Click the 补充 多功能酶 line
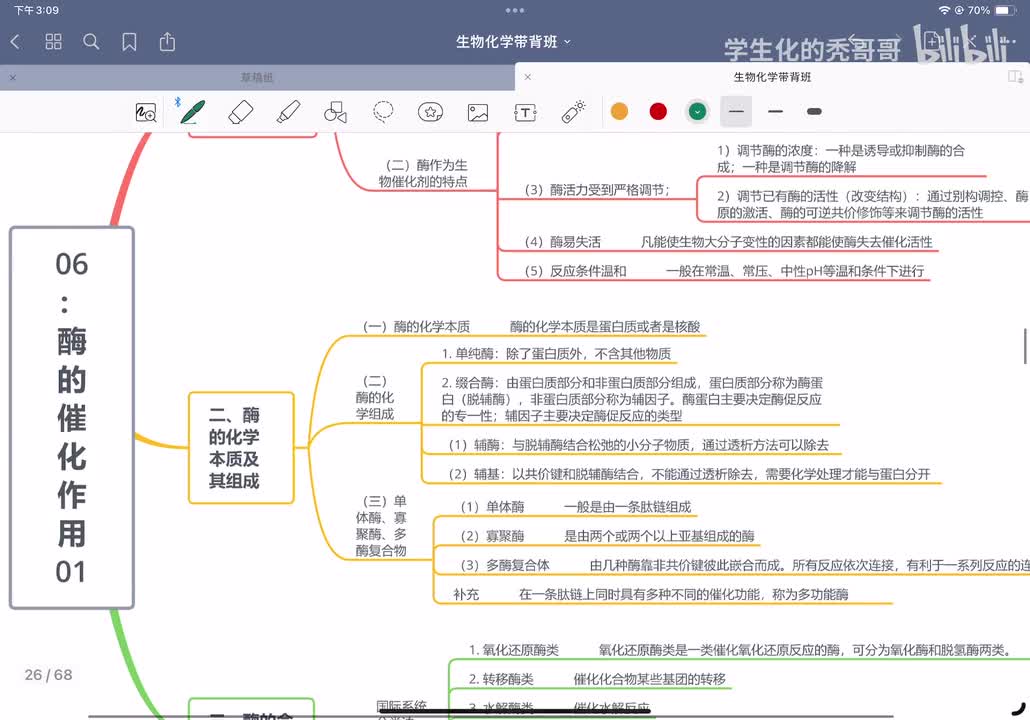 point(650,594)
